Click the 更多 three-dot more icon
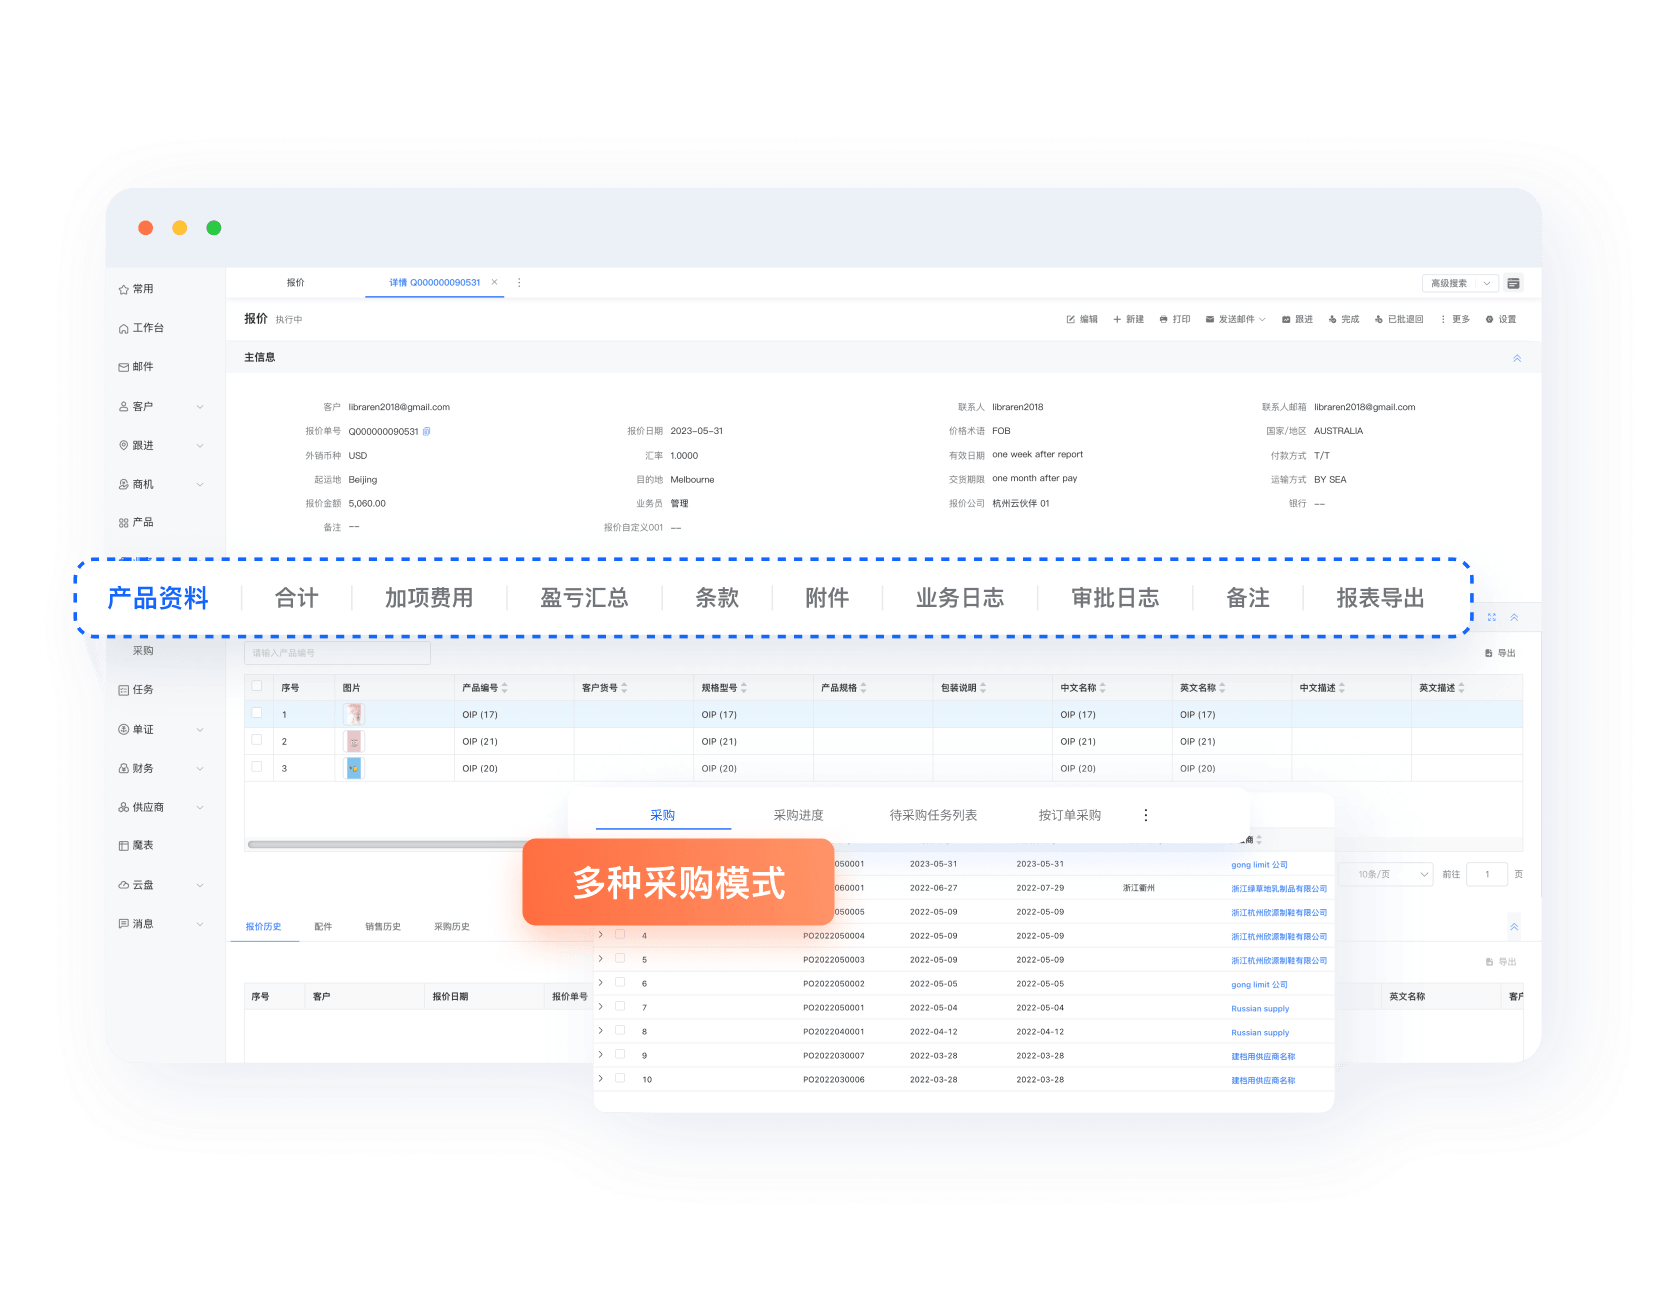 point(1443,320)
